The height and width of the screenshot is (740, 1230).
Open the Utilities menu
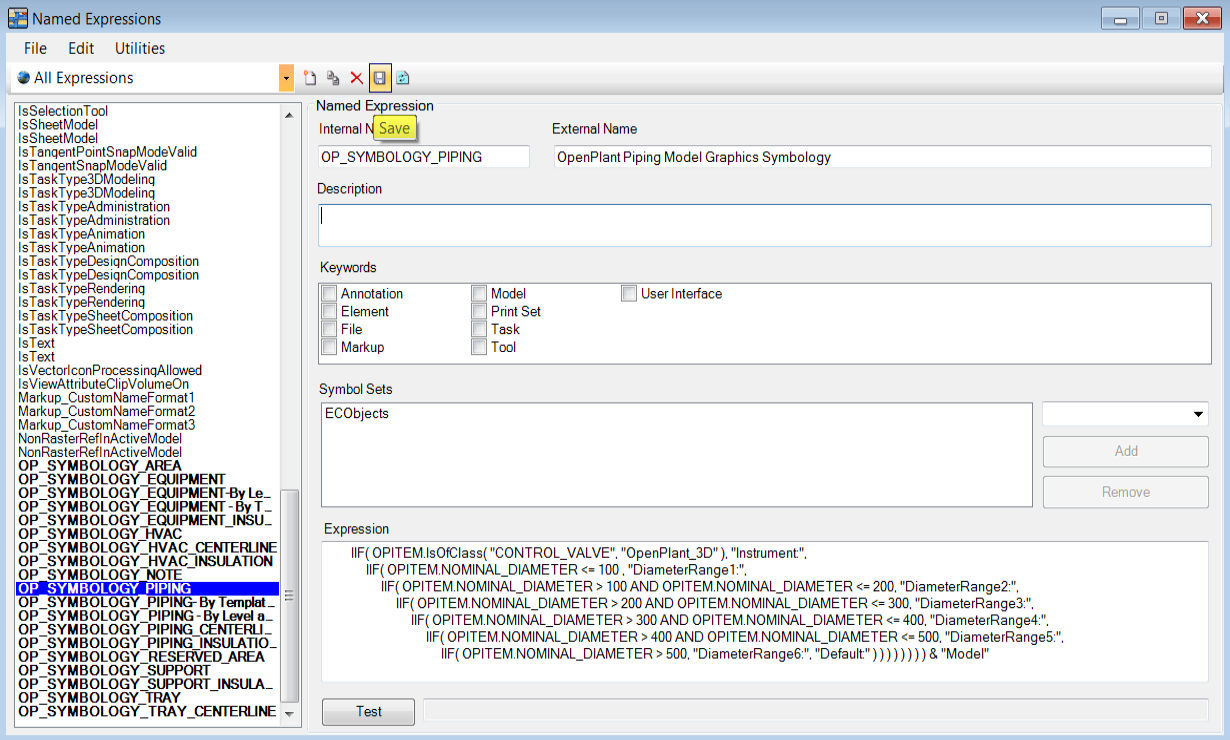click(140, 48)
